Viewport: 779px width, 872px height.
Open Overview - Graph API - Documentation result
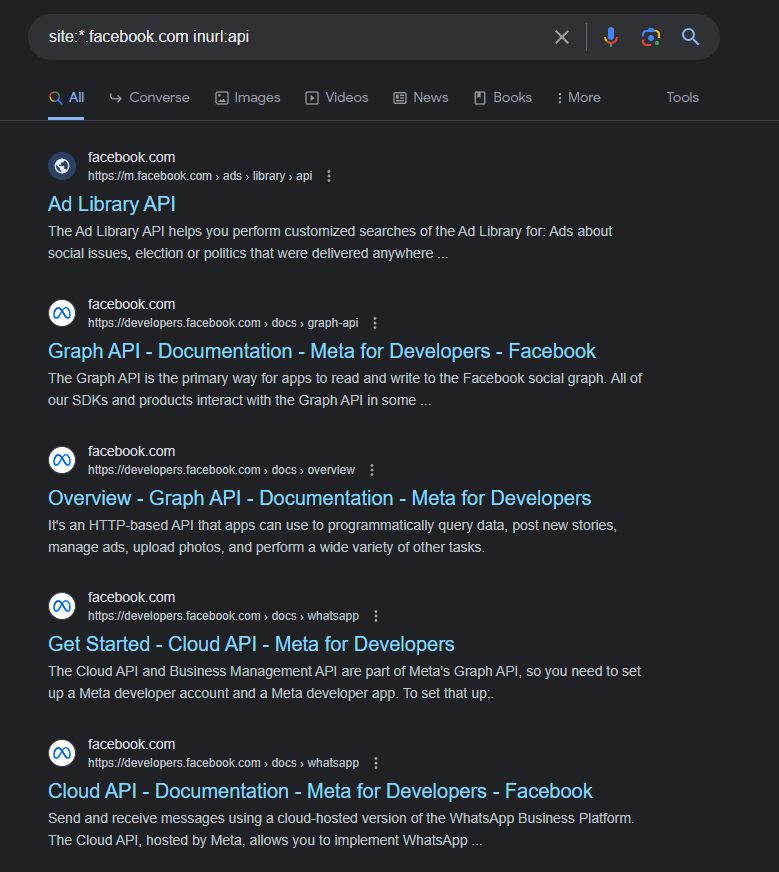tap(319, 498)
